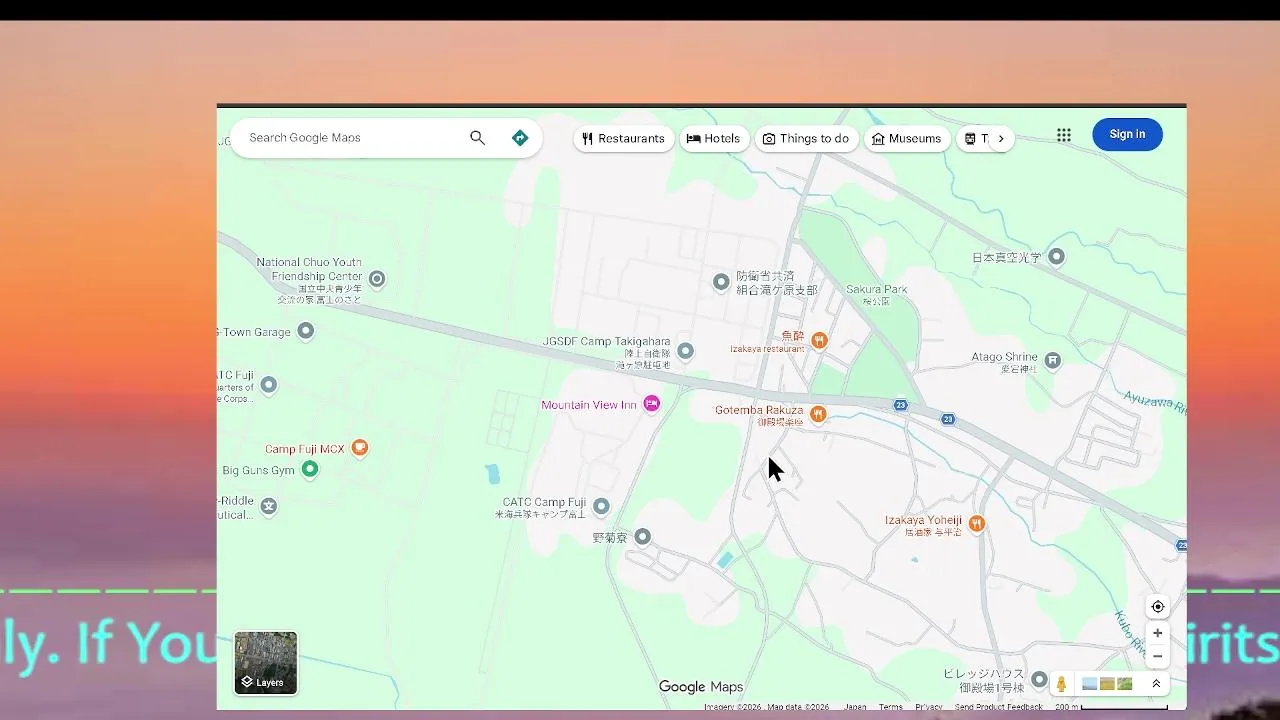Show more categories with chevron arrow
The width and height of the screenshot is (1280, 720).
pyautogui.click(x=1001, y=139)
